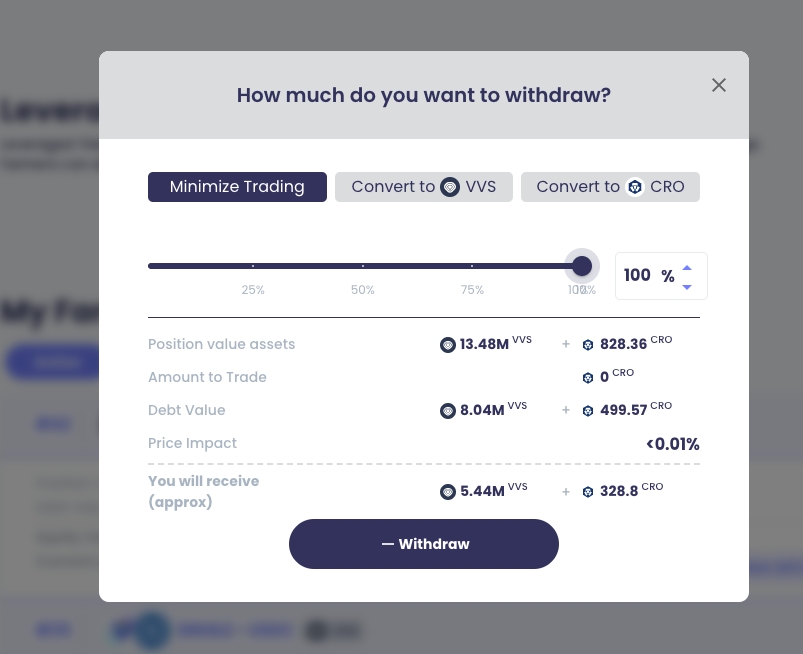Viewport: 803px width, 654px height.
Task: Choose the Convert to VVS option
Action: [424, 187]
